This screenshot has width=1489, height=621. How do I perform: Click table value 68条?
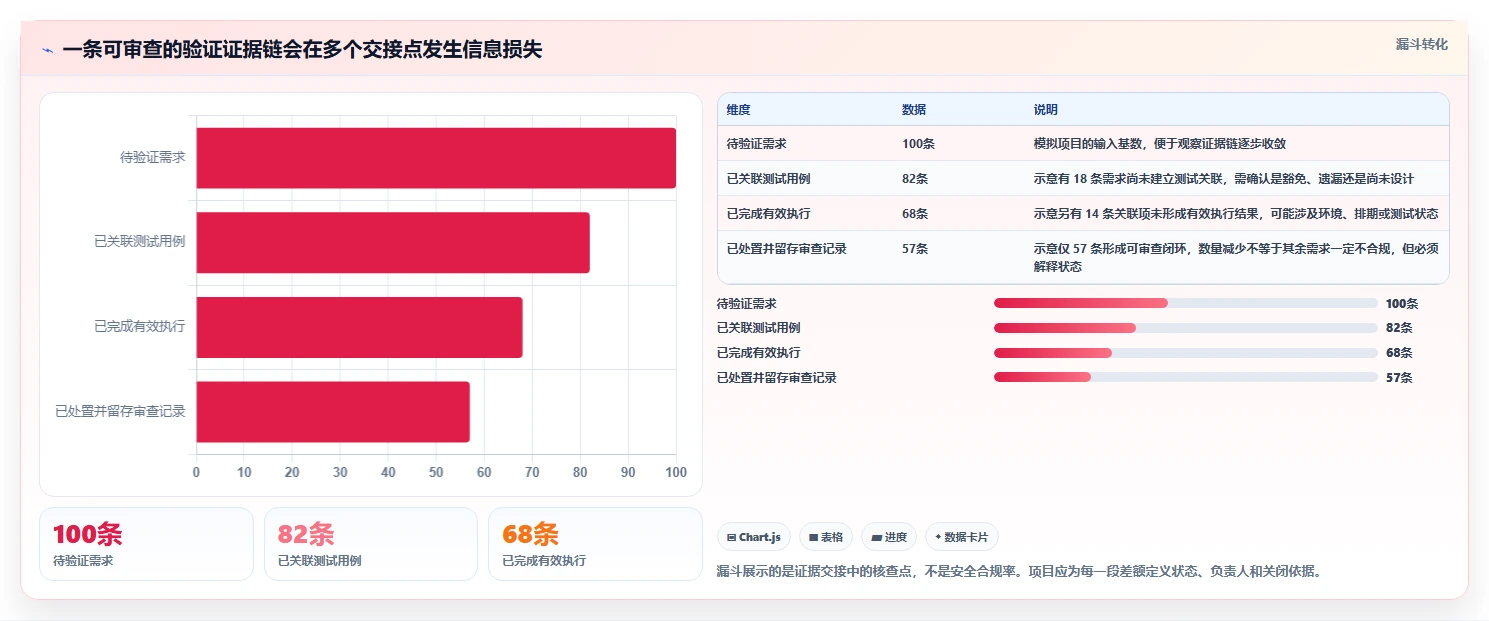915,214
